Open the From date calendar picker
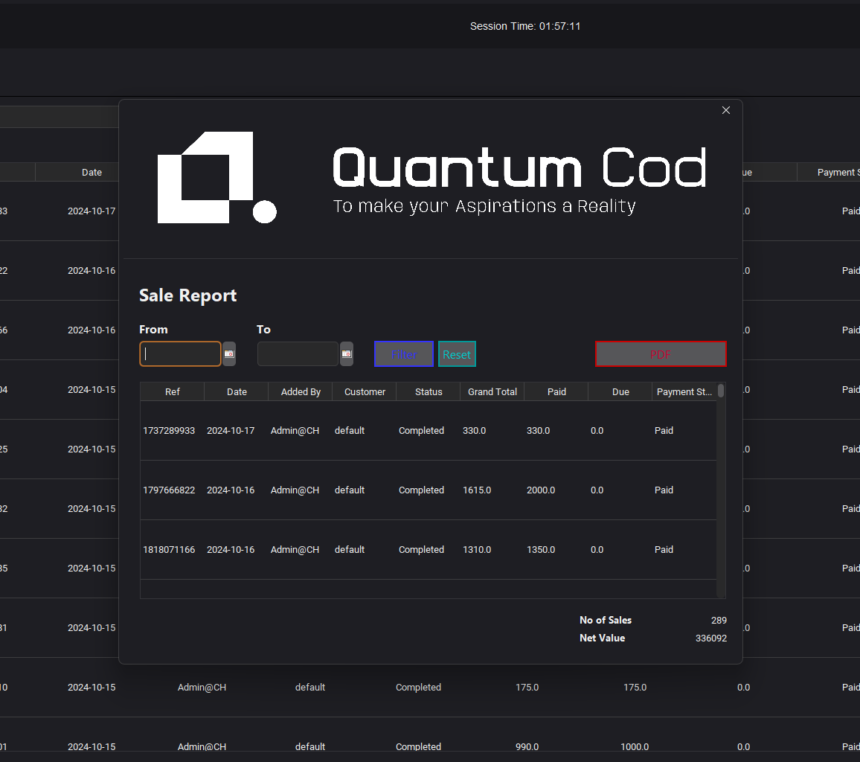 click(229, 354)
